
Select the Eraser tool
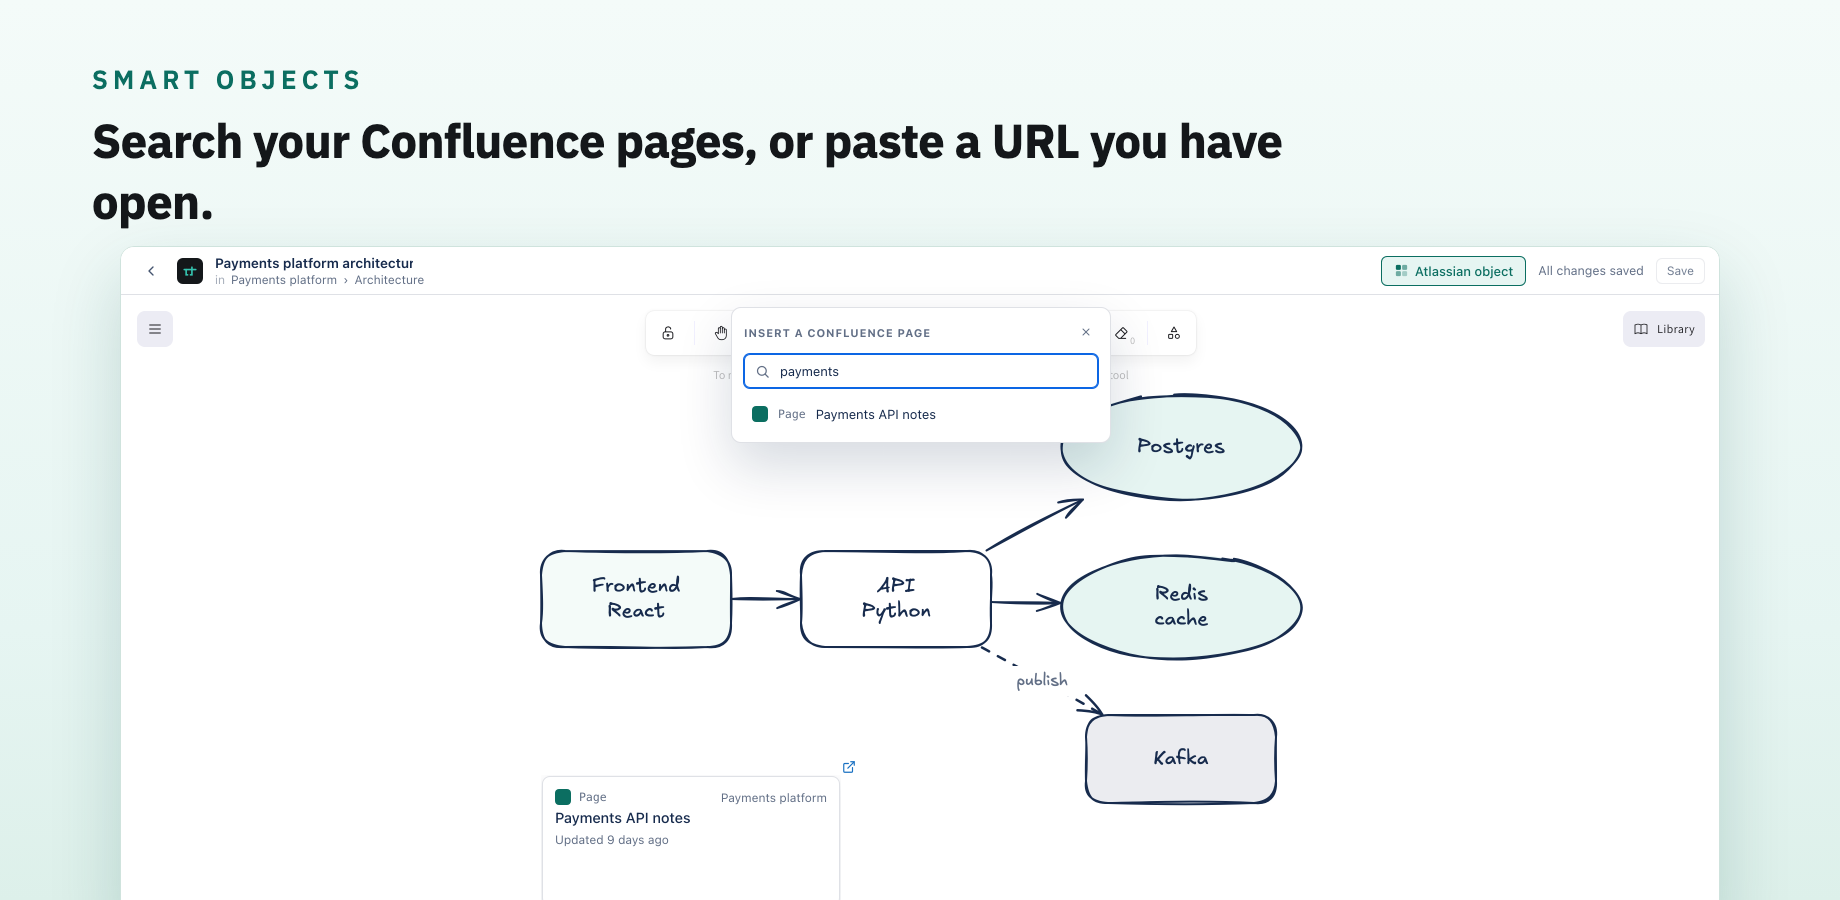[x=1122, y=333]
